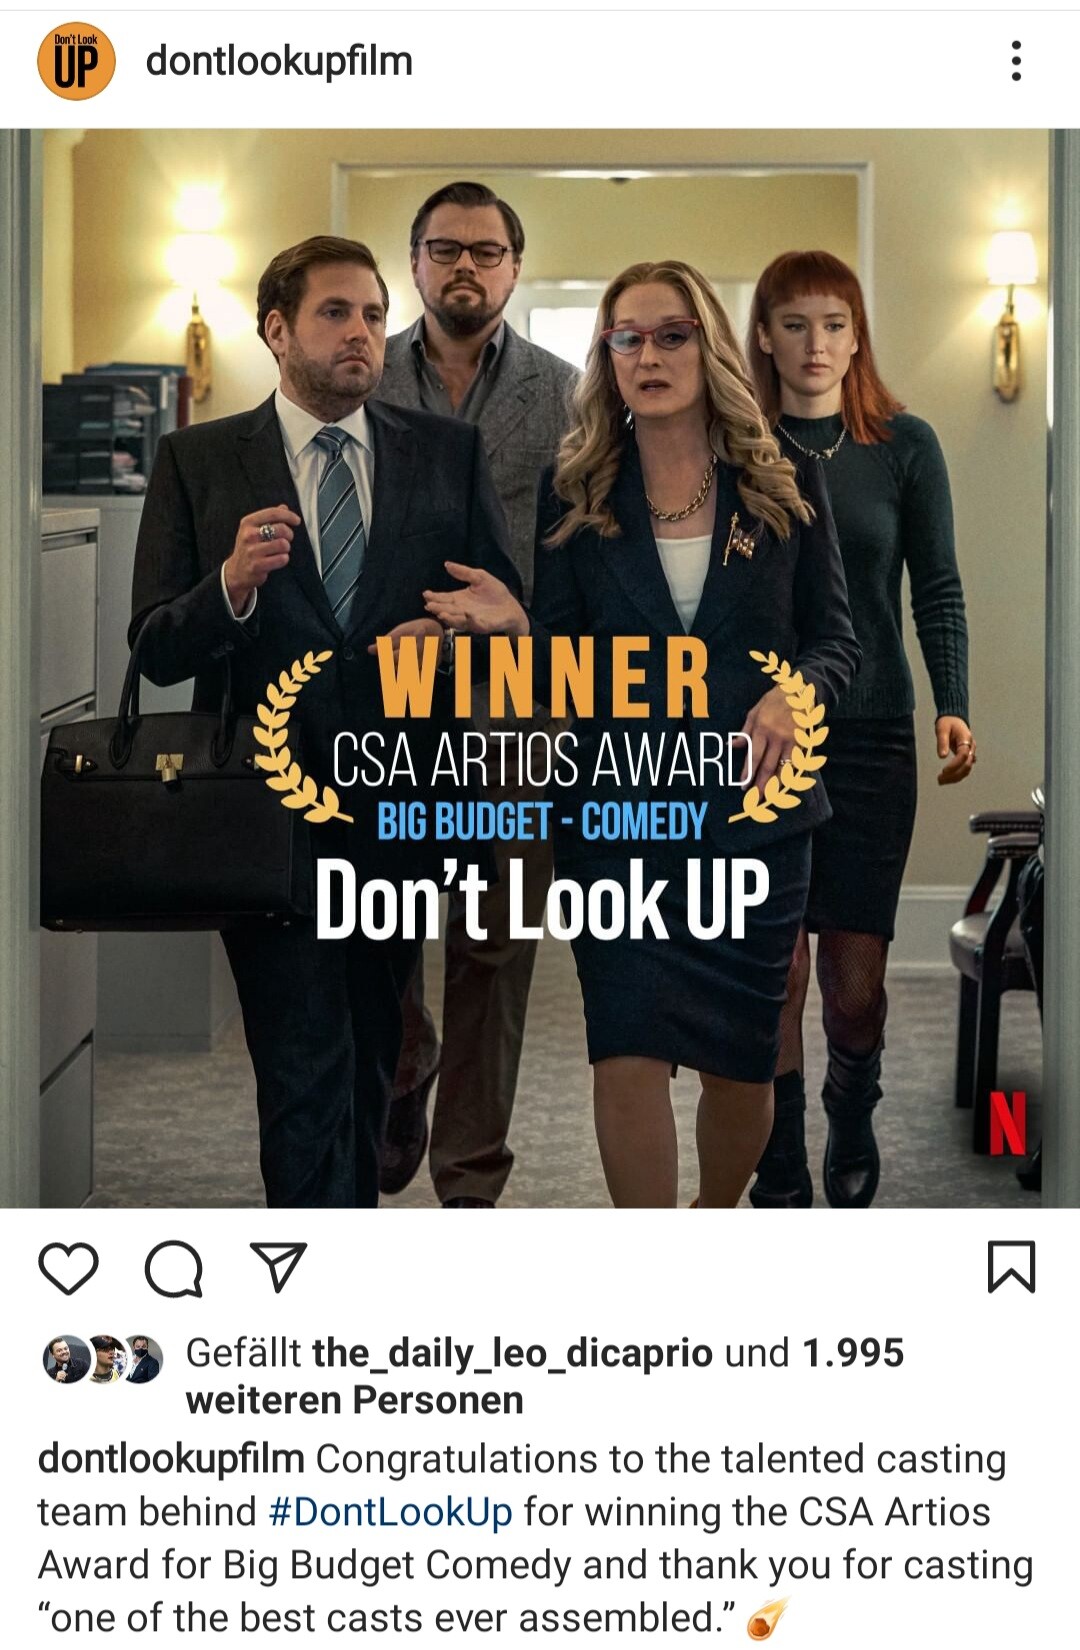Tap the heart icon to like the post
The image size is (1080, 1650).
(x=68, y=1268)
